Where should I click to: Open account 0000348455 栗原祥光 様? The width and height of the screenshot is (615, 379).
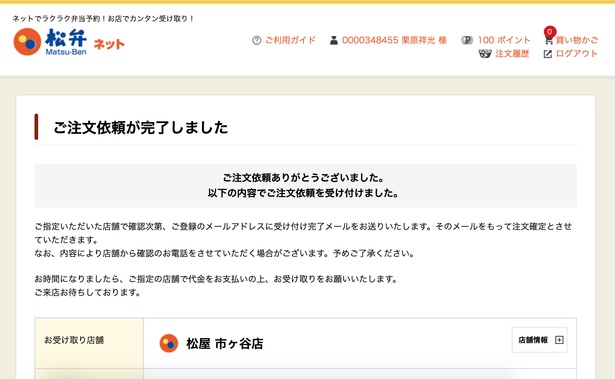394,40
